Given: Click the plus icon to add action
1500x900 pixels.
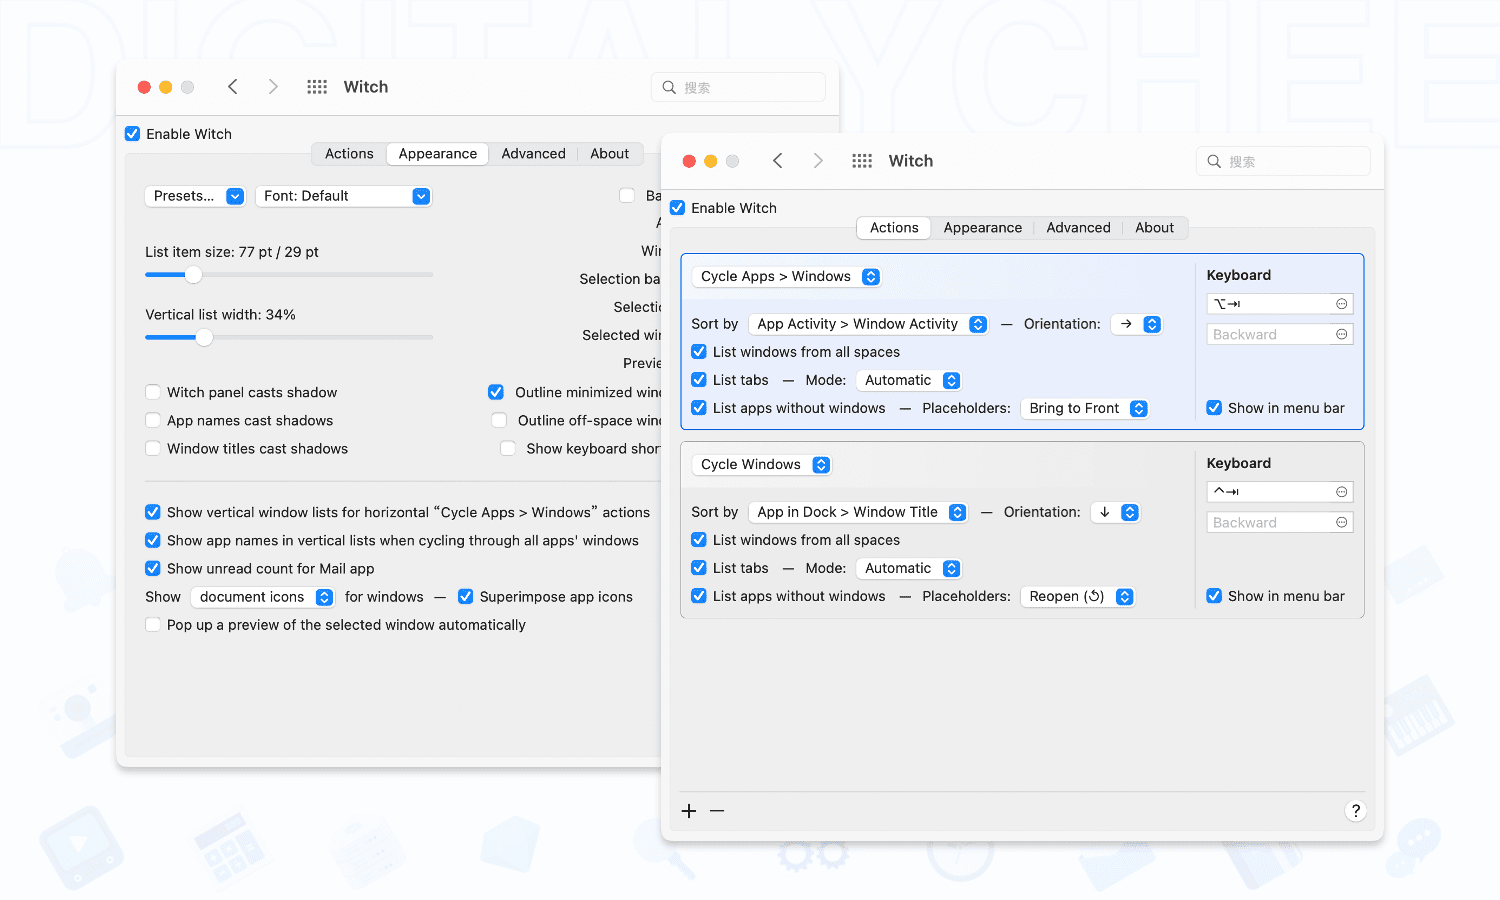Looking at the screenshot, I should click(689, 811).
